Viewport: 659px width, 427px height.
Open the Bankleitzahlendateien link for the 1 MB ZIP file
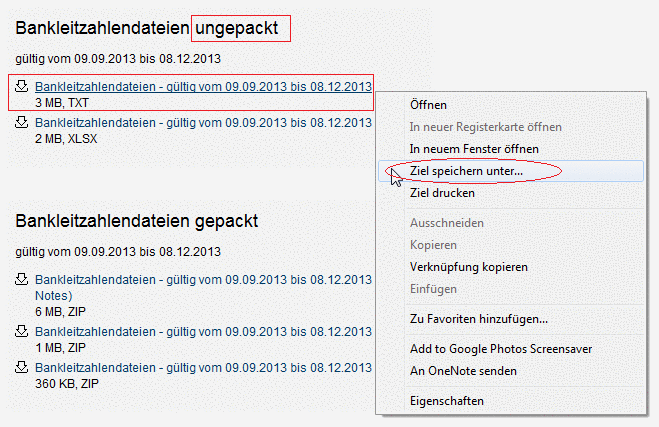point(203,332)
